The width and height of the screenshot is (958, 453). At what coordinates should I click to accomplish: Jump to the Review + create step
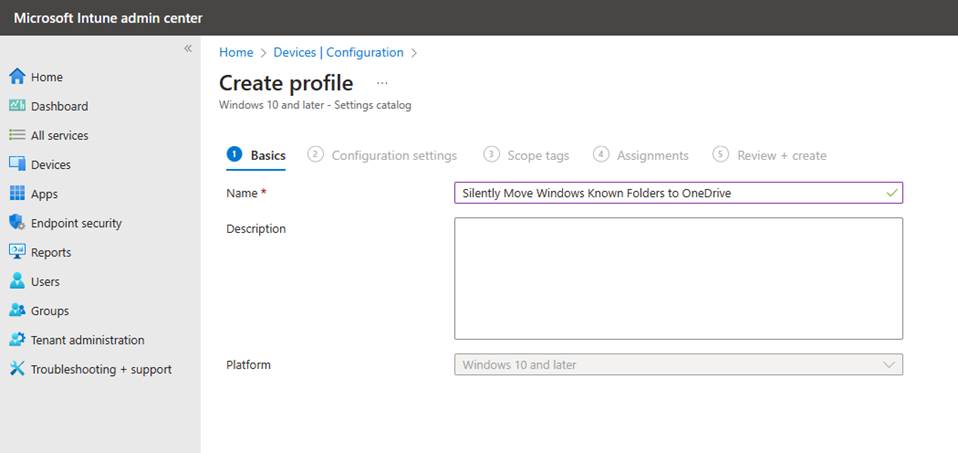[781, 155]
